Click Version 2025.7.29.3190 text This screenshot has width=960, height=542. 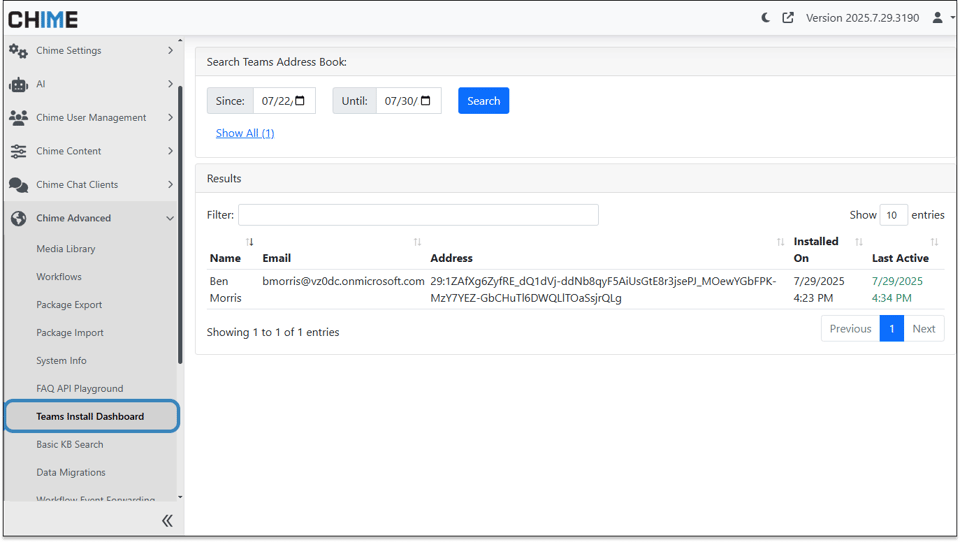(862, 18)
